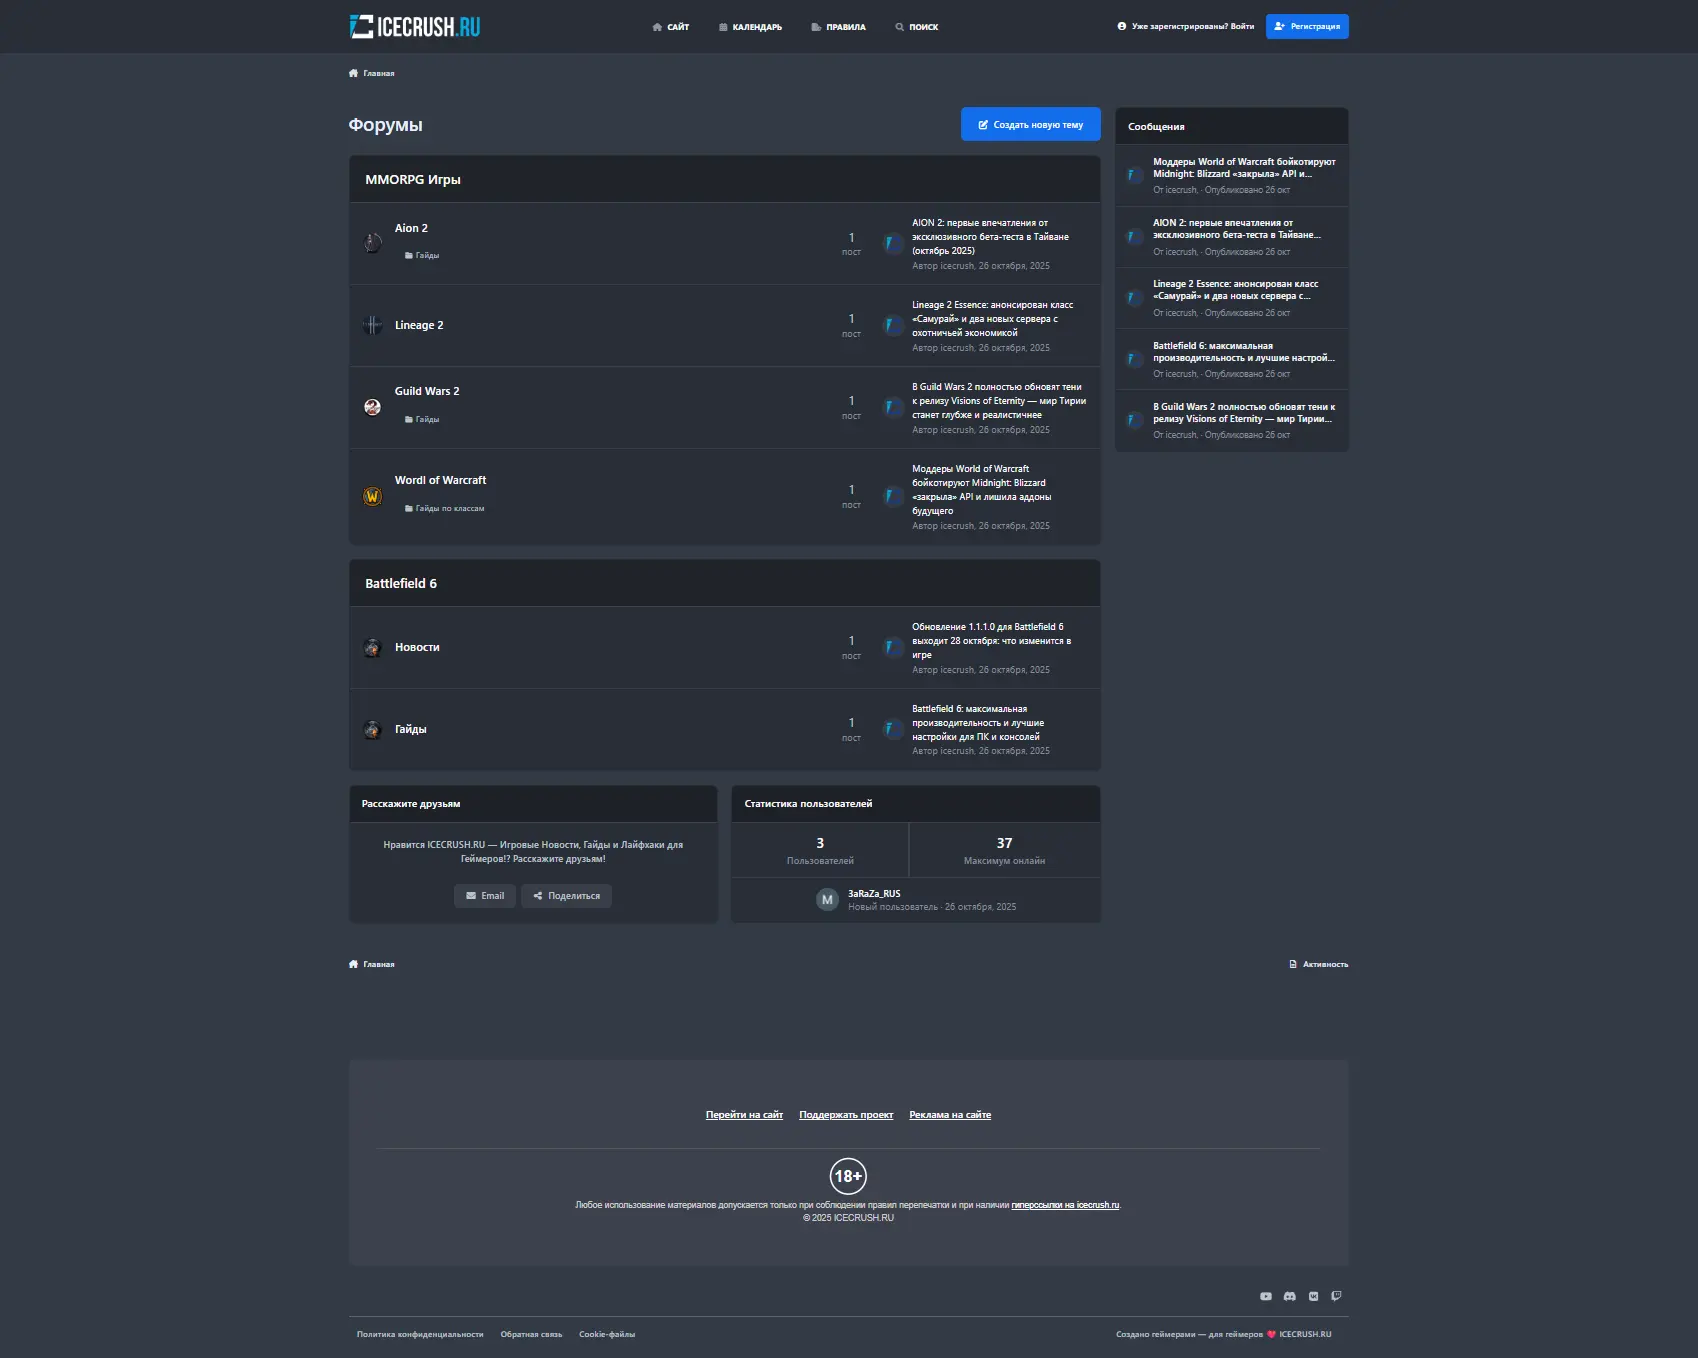Viewport: 1698px width, 1358px height.
Task: Collapse the Battlefield 6 category header
Action: [725, 584]
